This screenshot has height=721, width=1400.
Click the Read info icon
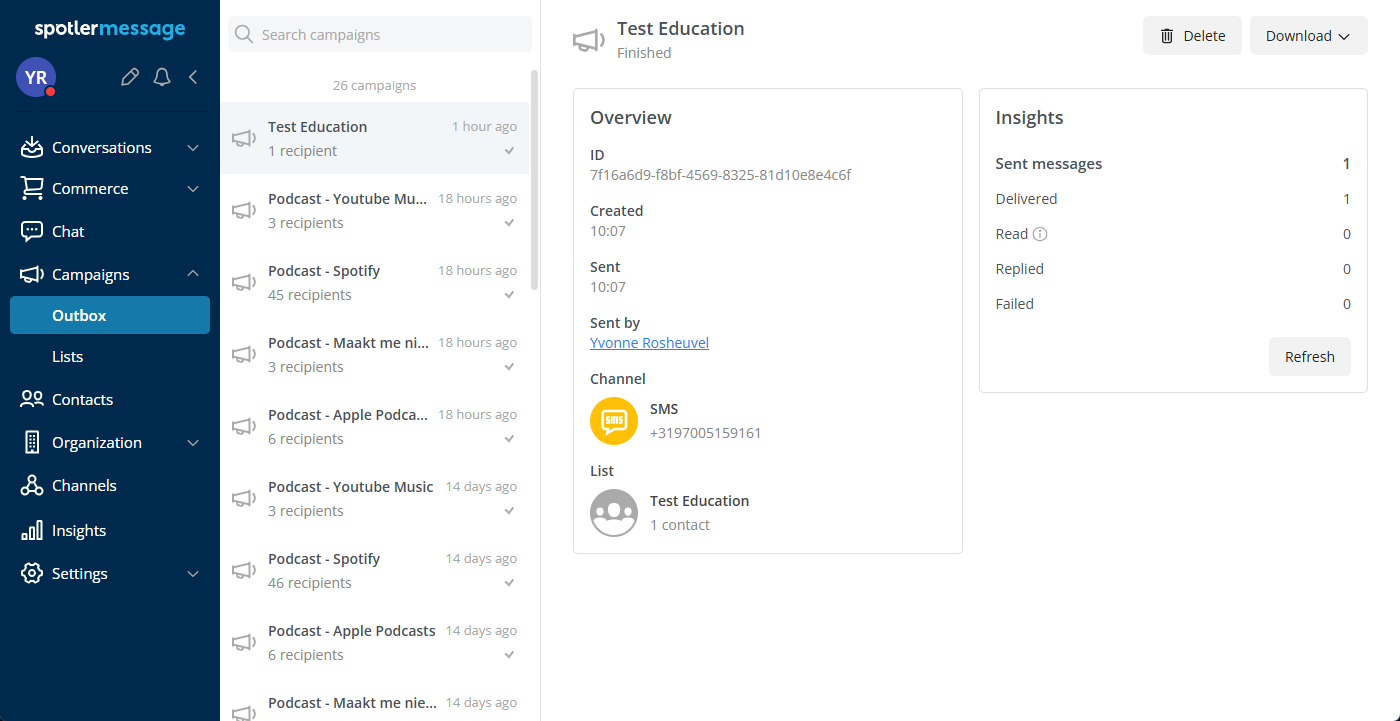point(1040,234)
